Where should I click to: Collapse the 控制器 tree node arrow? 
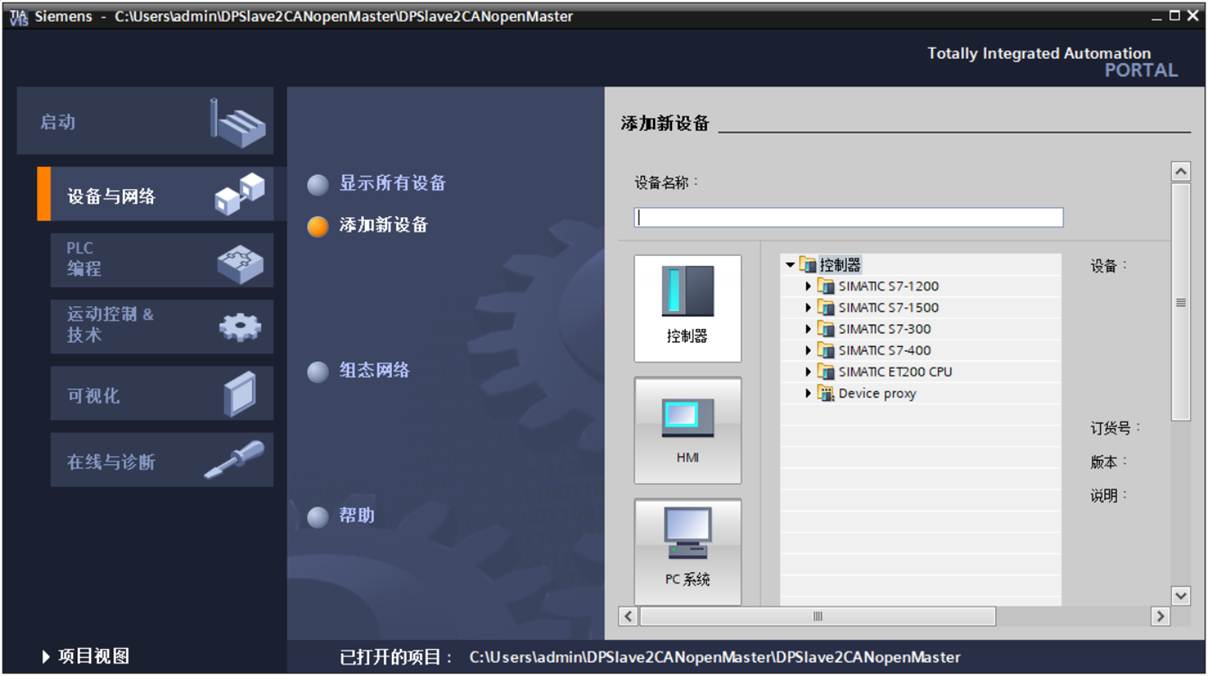pos(790,265)
